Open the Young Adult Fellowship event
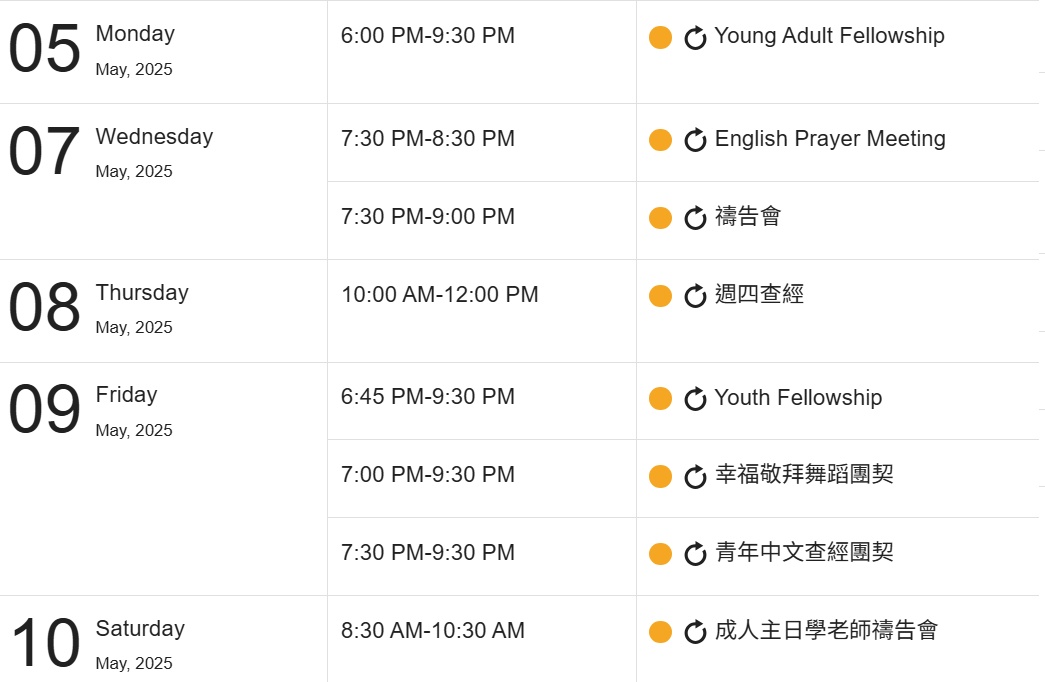The image size is (1045, 682). click(x=829, y=35)
